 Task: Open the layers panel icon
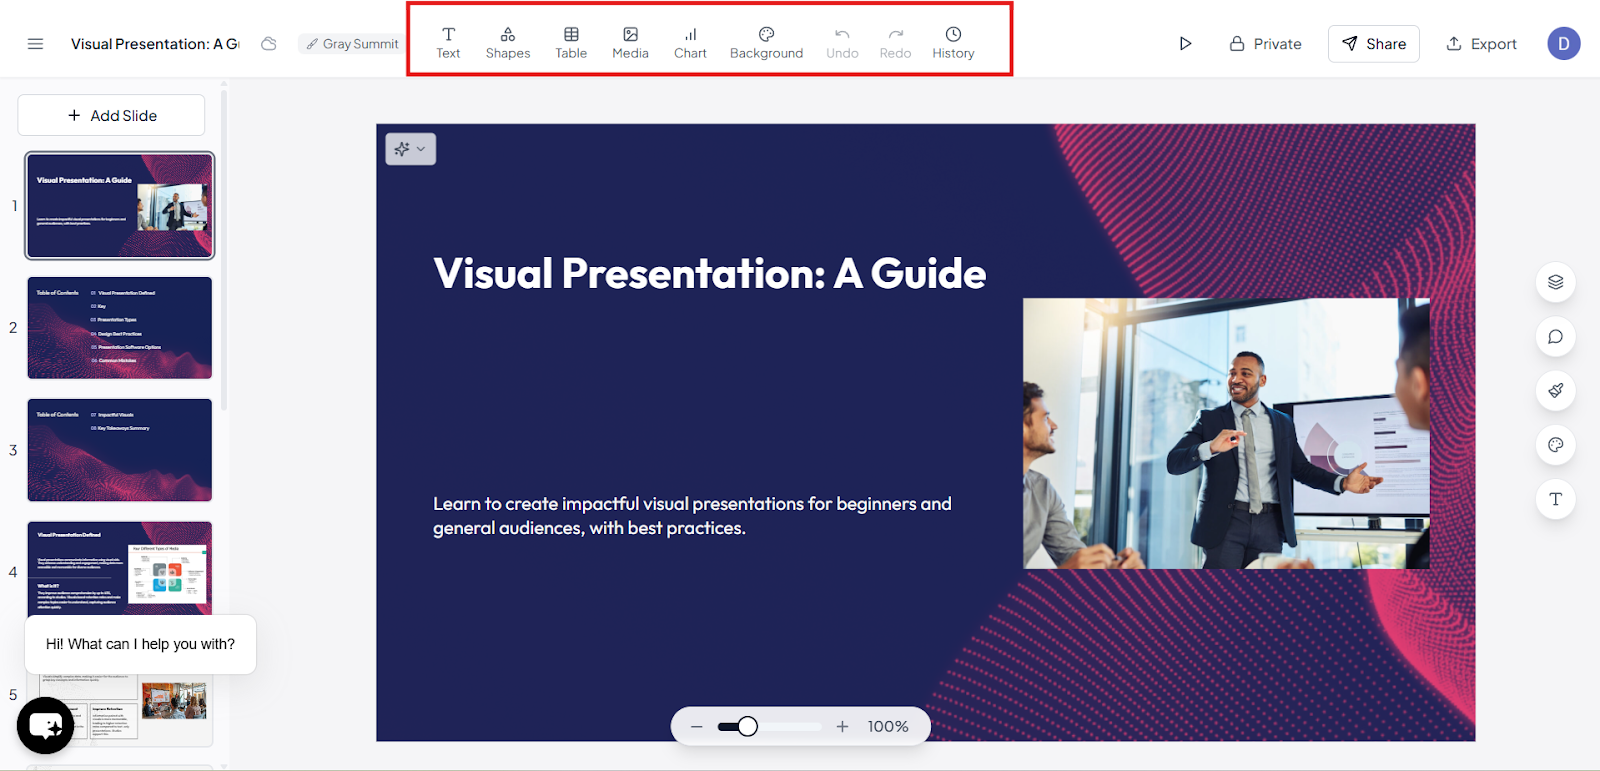point(1555,282)
